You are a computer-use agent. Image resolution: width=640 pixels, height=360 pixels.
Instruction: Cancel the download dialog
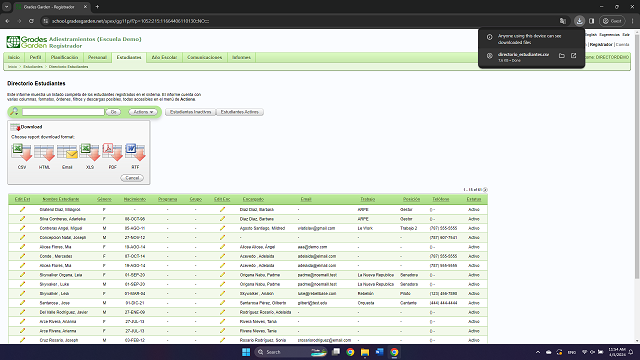pos(132,178)
